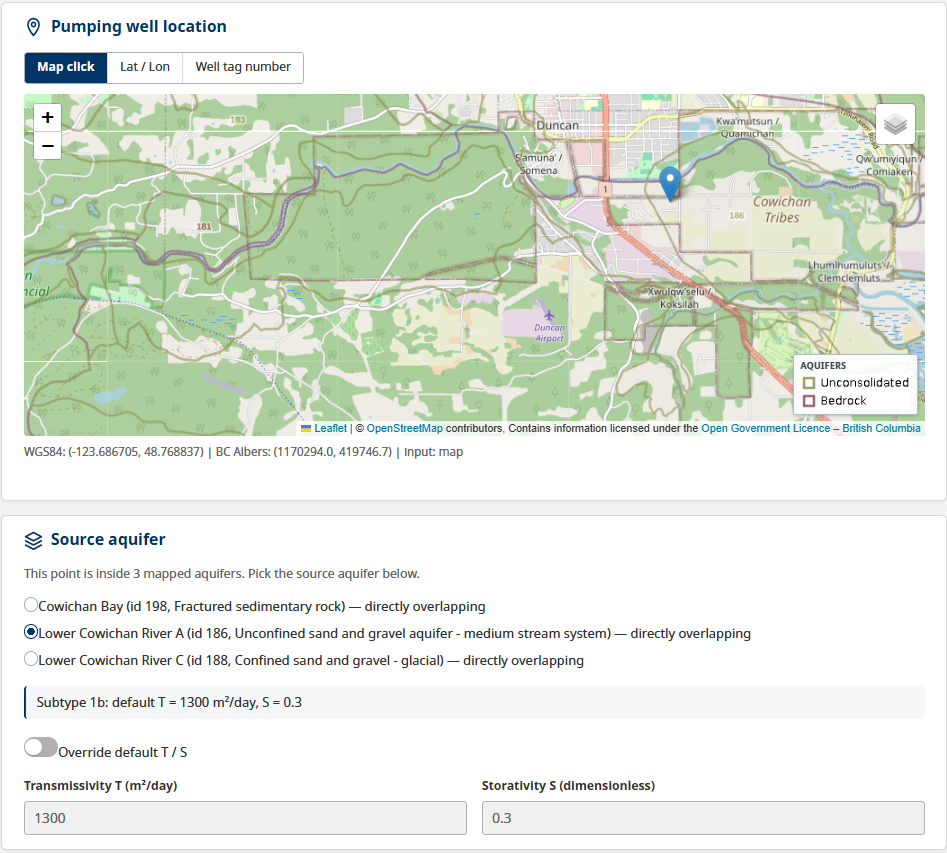Click the Lhumlhumuluts' / Clemclemluts map label
The height and width of the screenshot is (853, 947).
coord(848,272)
